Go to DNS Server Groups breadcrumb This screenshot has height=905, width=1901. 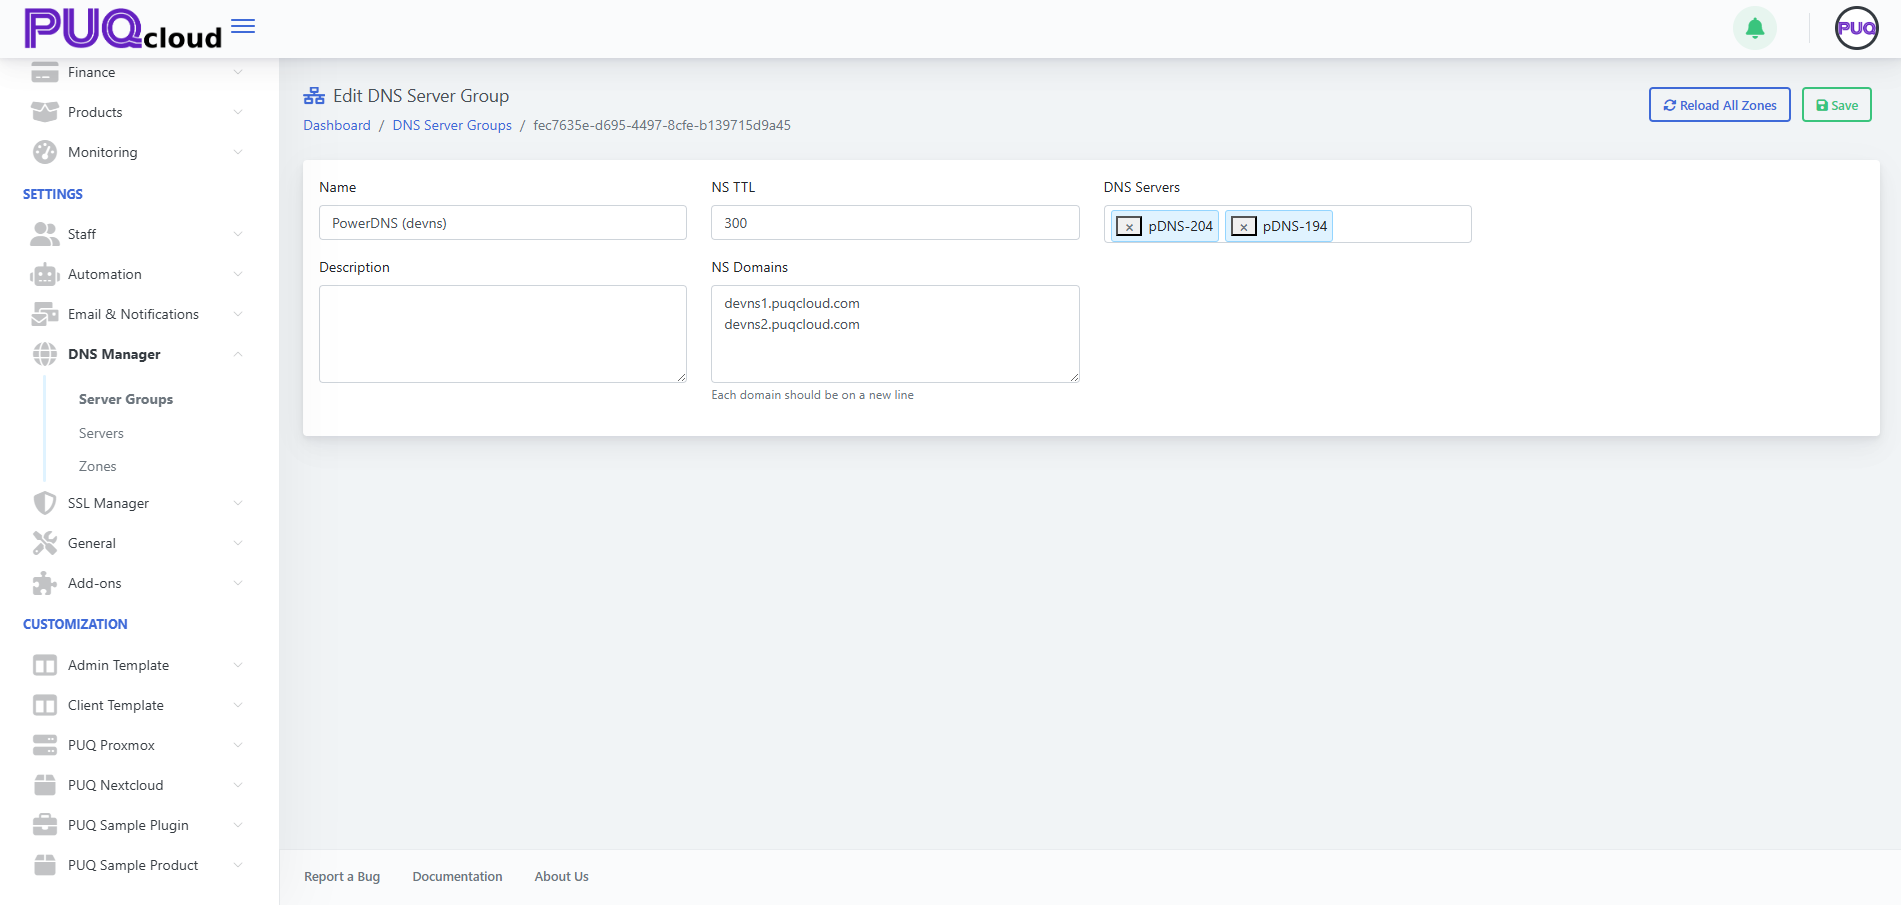tap(452, 125)
